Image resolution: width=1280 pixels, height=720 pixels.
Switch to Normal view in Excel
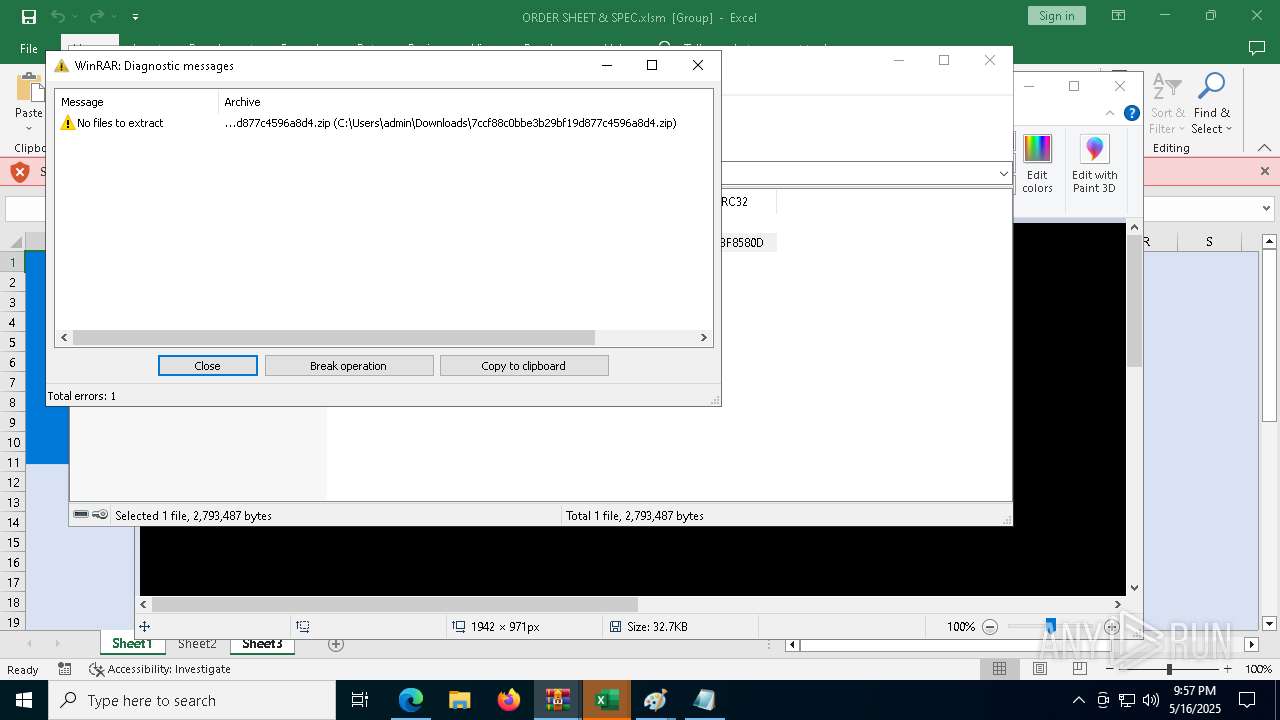pyautogui.click(x=999, y=669)
